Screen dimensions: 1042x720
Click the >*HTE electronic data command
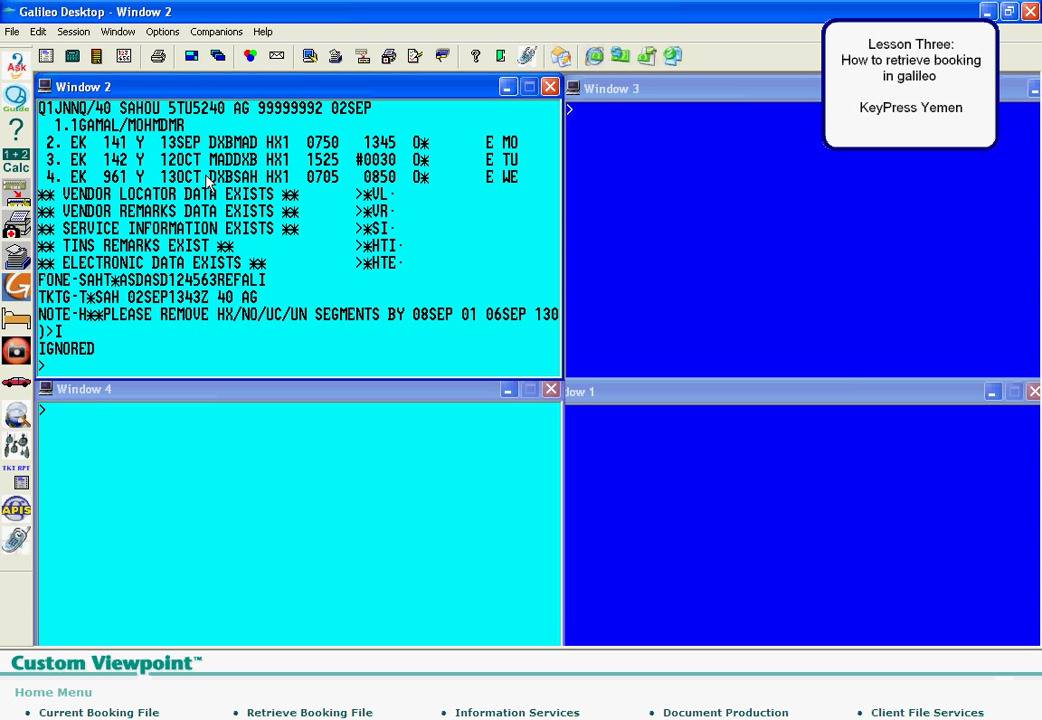pos(379,263)
